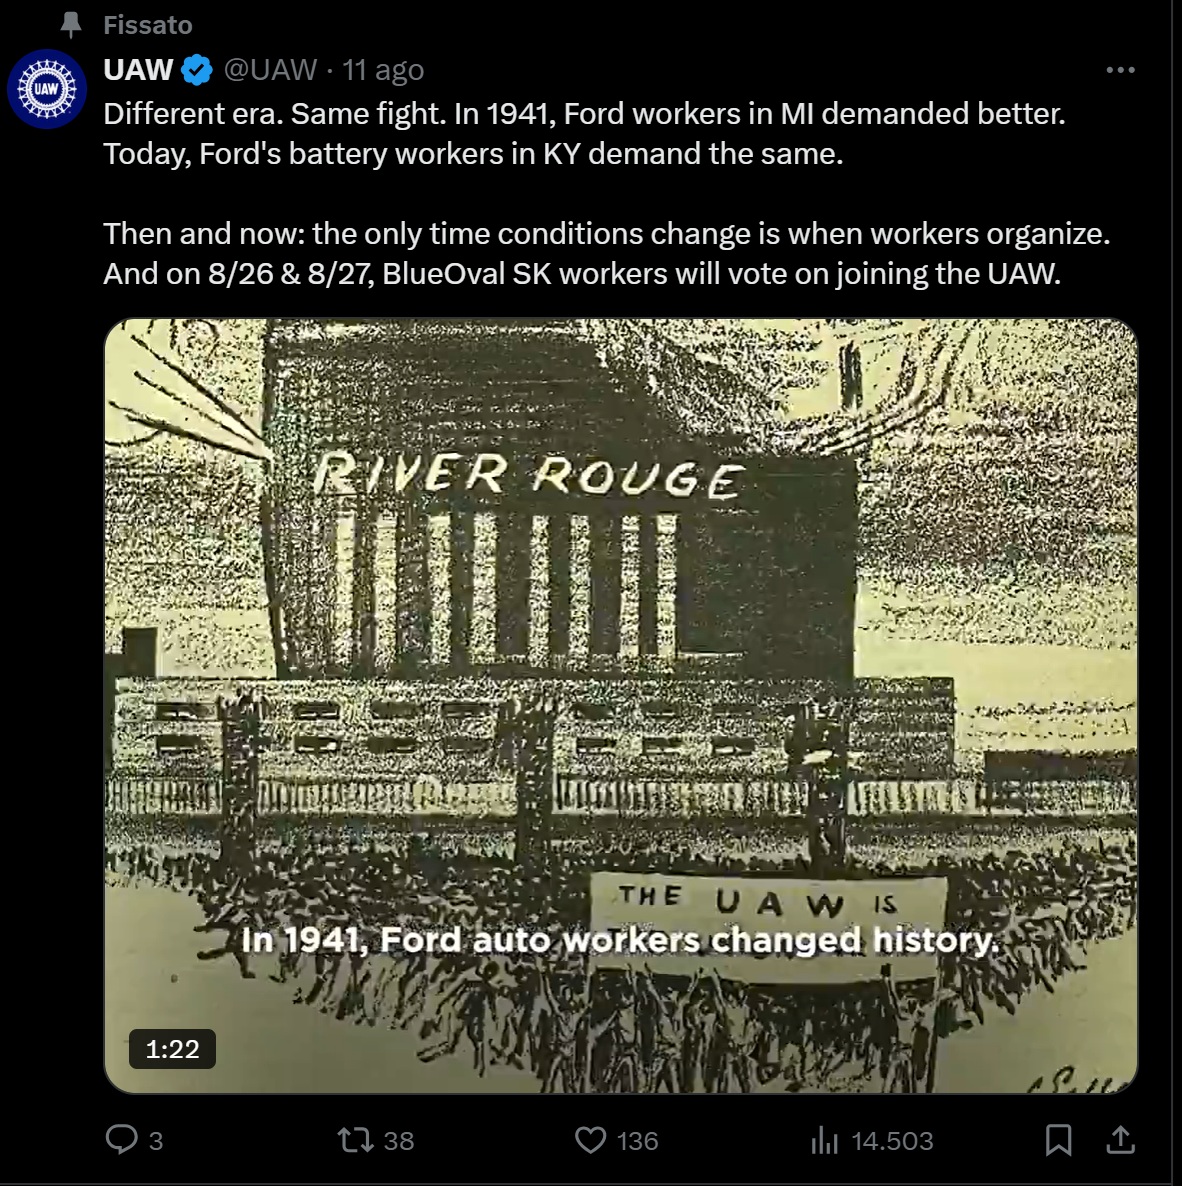Image resolution: width=1182 pixels, height=1186 pixels.
Task: Open the reply comment icon
Action: 121,1139
